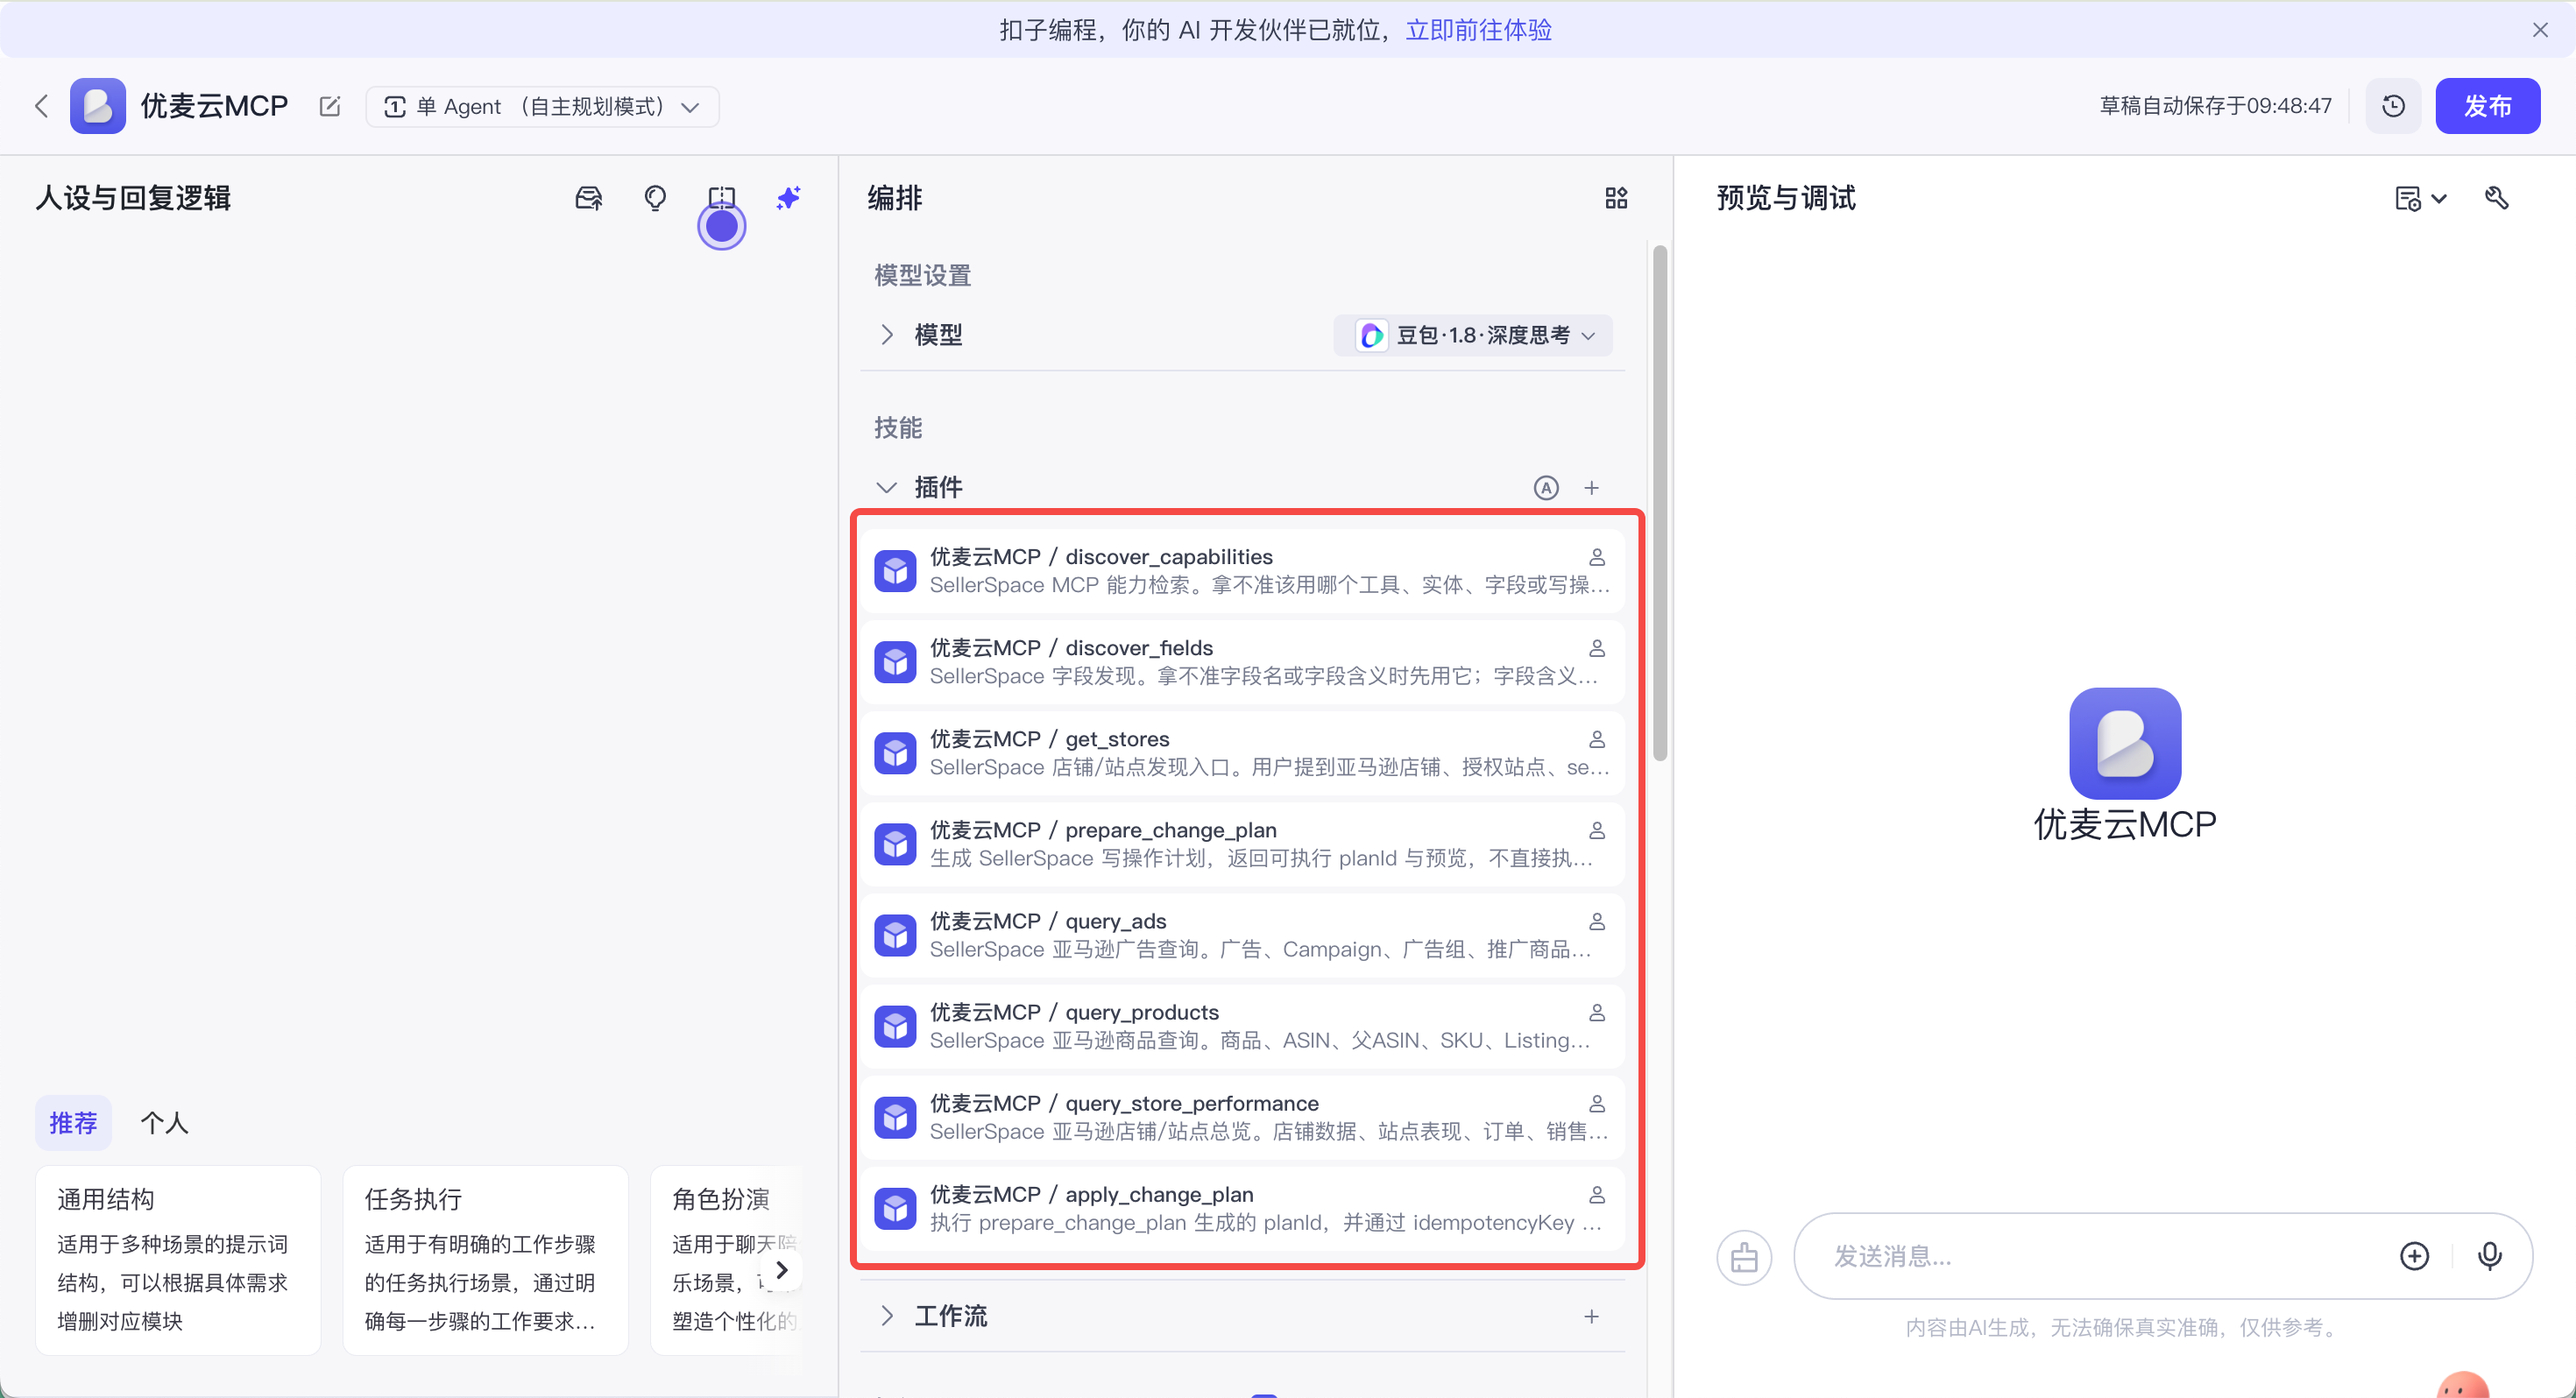Screen dimensions: 2576x1398
Task: Click cube icon of discover_capabilities plugin
Action: click(x=895, y=571)
